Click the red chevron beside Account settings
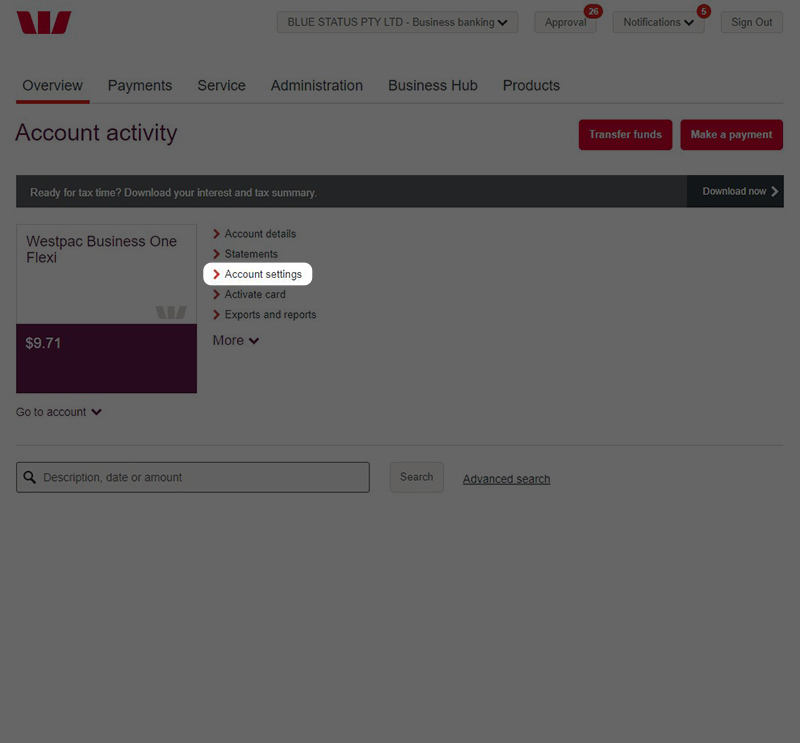The width and height of the screenshot is (800, 743). tap(216, 275)
